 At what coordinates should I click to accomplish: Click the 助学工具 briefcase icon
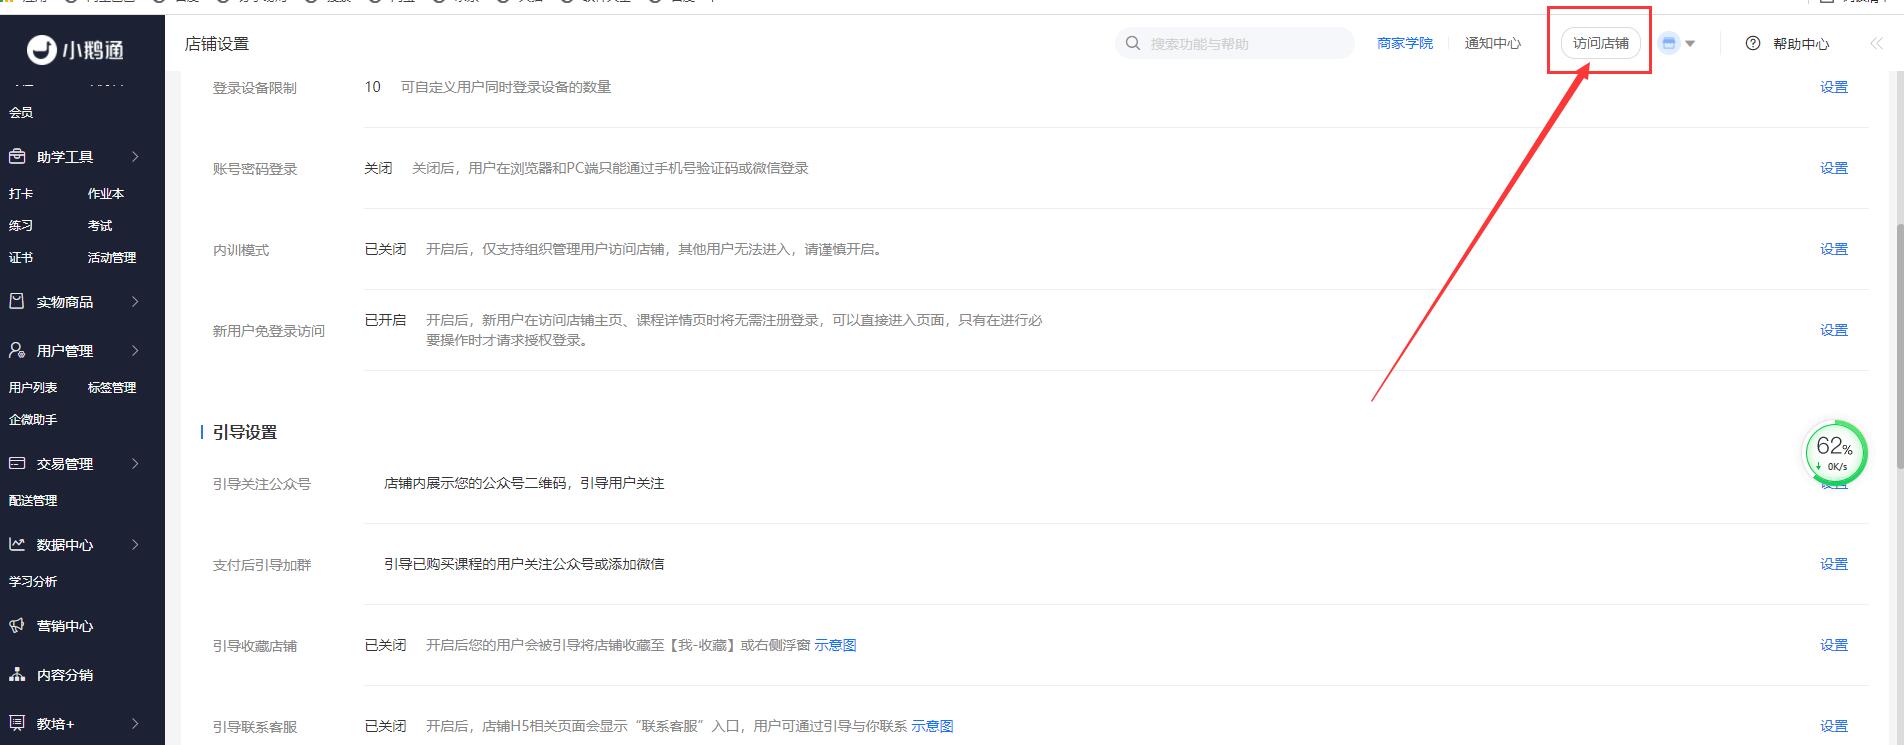pyautogui.click(x=17, y=157)
